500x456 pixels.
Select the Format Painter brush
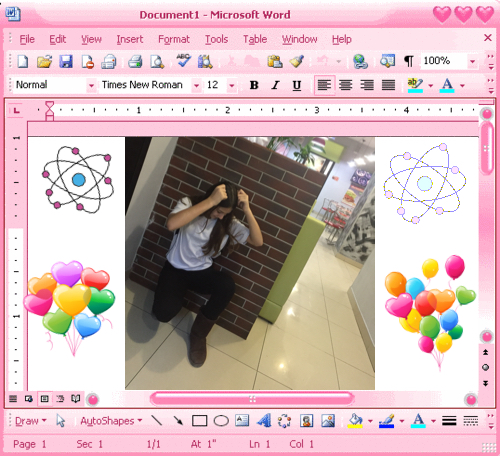tap(296, 61)
